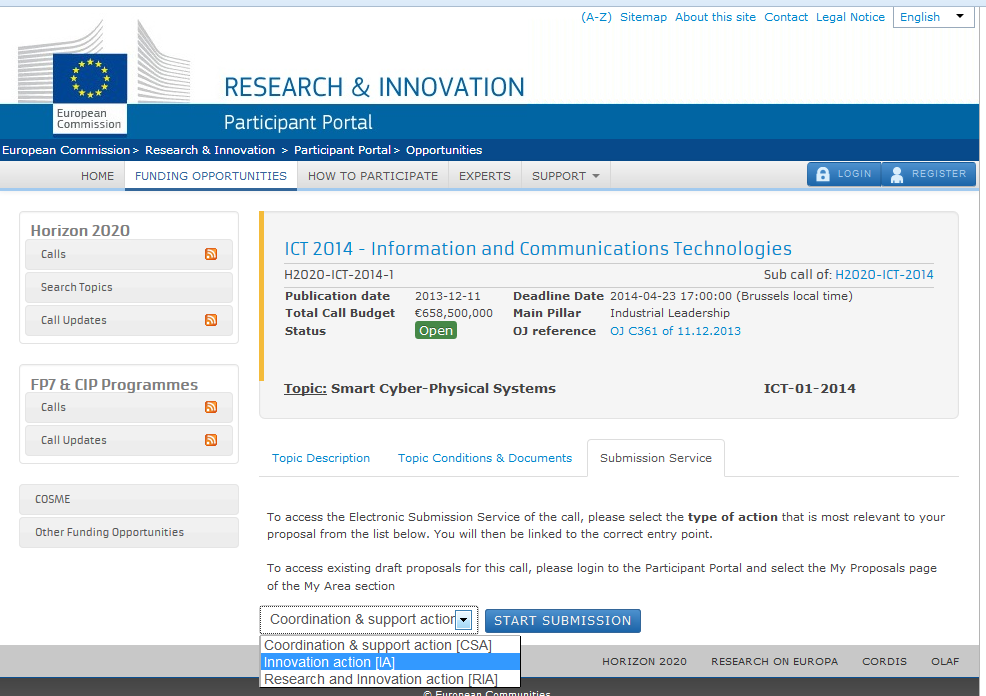Select the Submission Service tab
986x696 pixels.
click(656, 458)
